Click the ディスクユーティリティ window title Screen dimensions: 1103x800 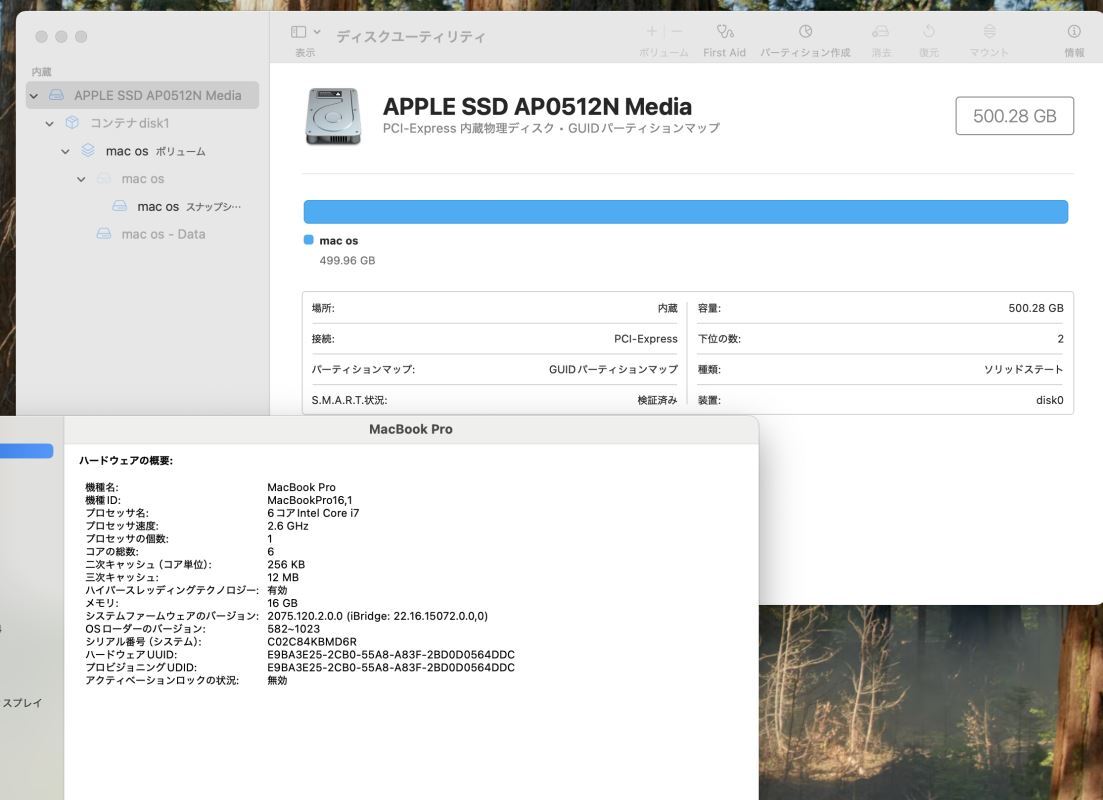tap(411, 37)
